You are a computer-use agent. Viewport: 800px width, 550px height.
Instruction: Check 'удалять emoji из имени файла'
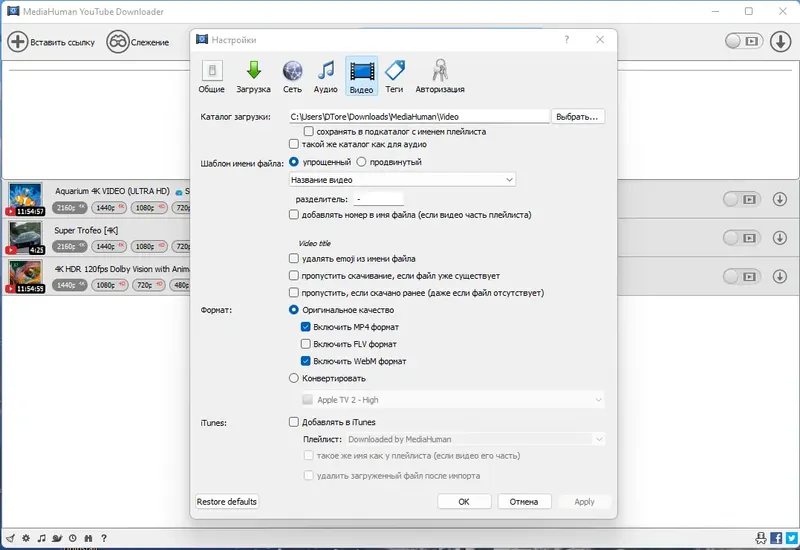click(x=294, y=259)
